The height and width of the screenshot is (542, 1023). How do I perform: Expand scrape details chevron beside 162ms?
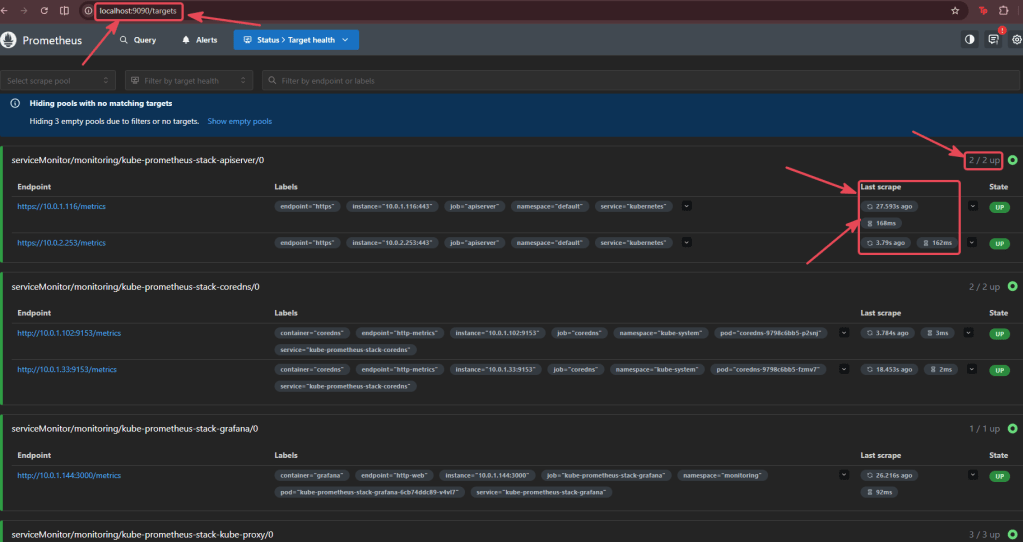pos(971,243)
